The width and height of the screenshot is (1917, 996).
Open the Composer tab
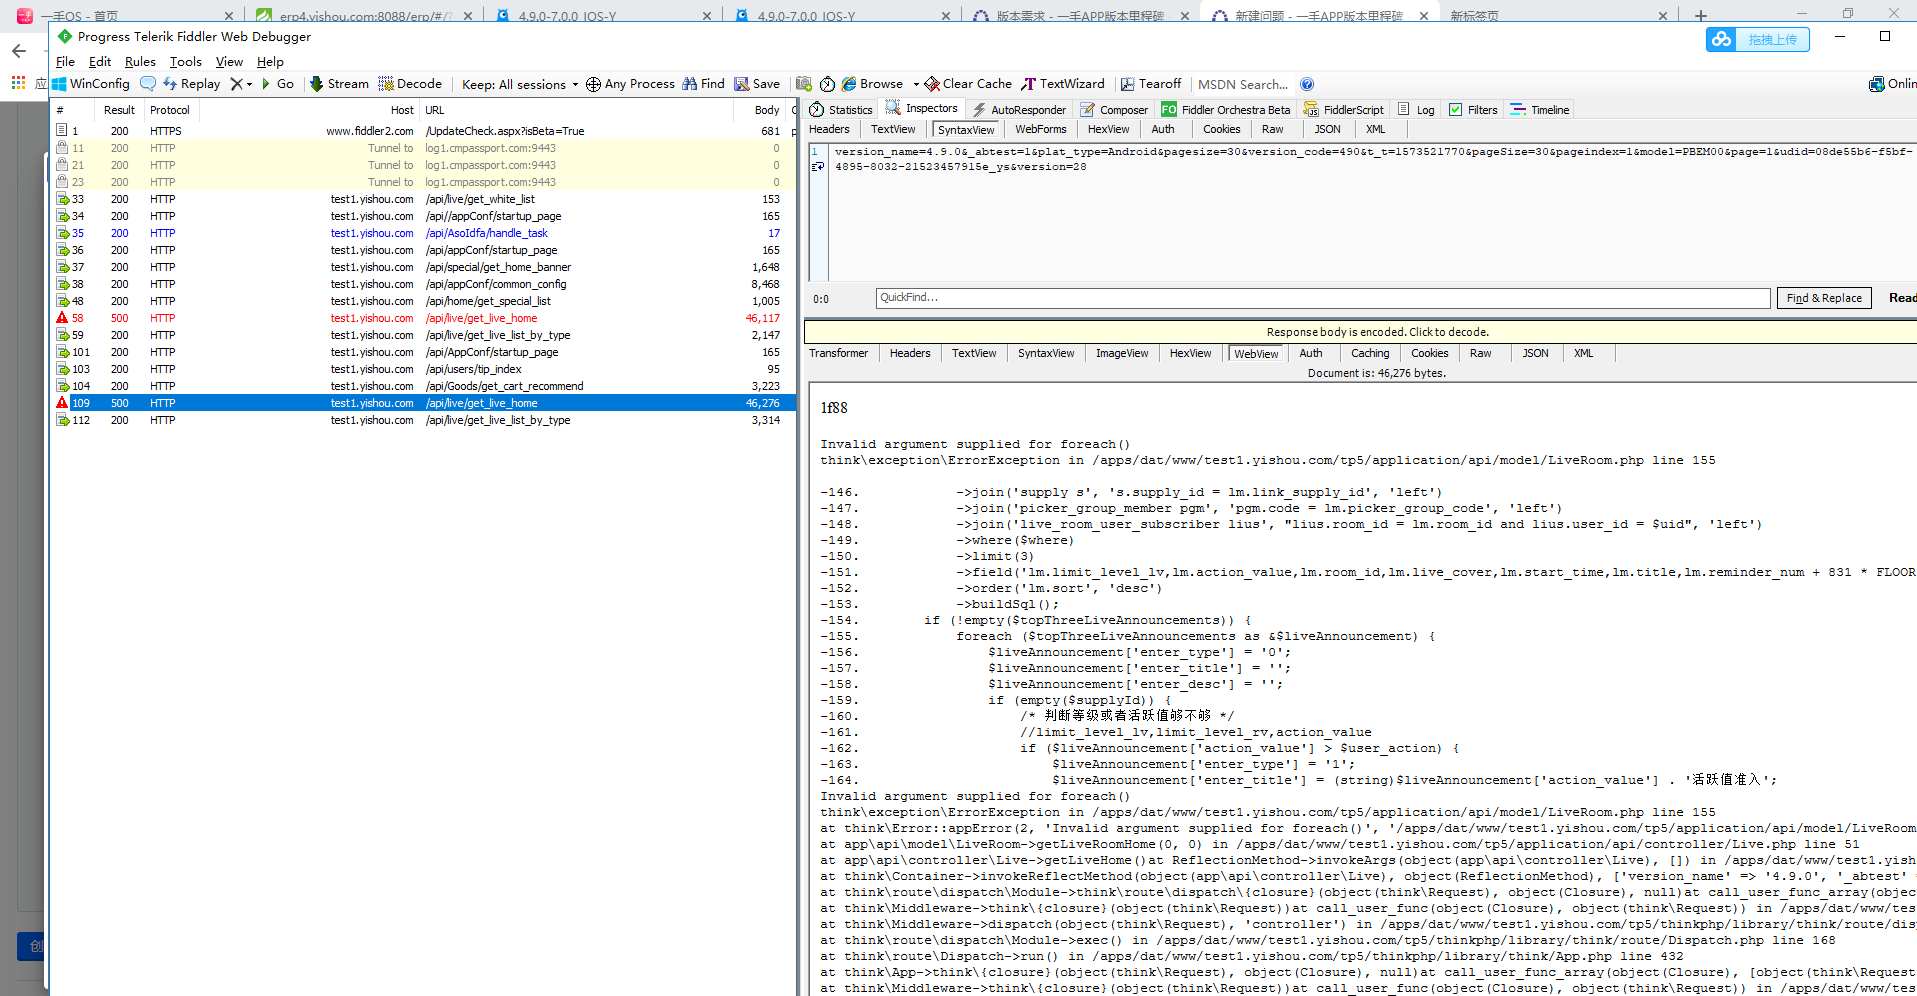(1114, 110)
